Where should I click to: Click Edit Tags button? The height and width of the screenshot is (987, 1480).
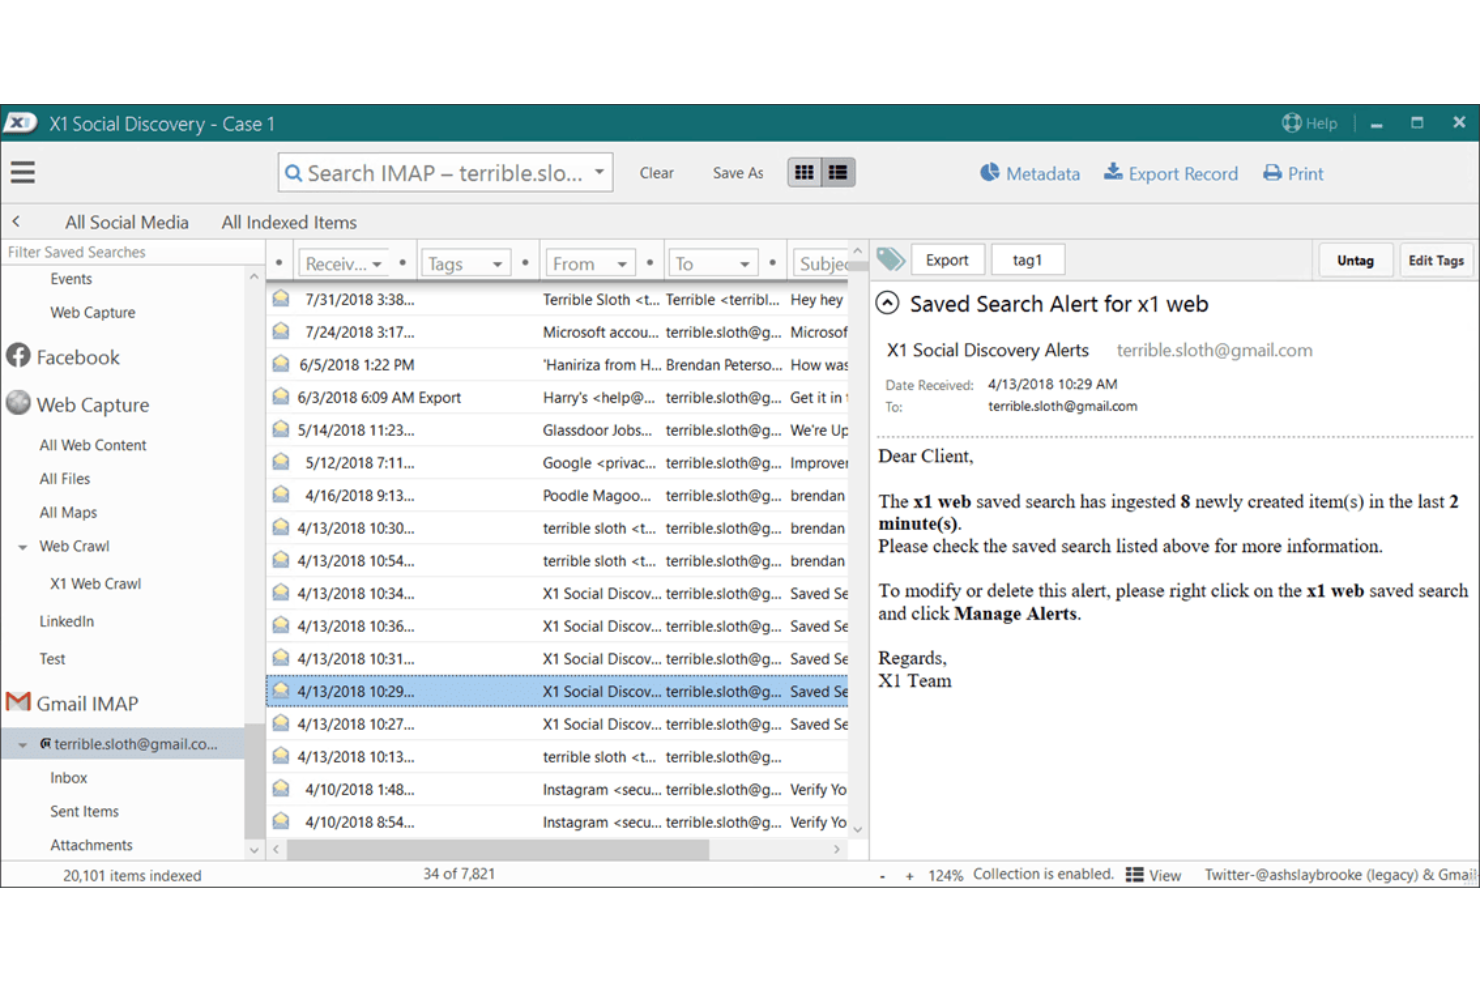click(1436, 260)
